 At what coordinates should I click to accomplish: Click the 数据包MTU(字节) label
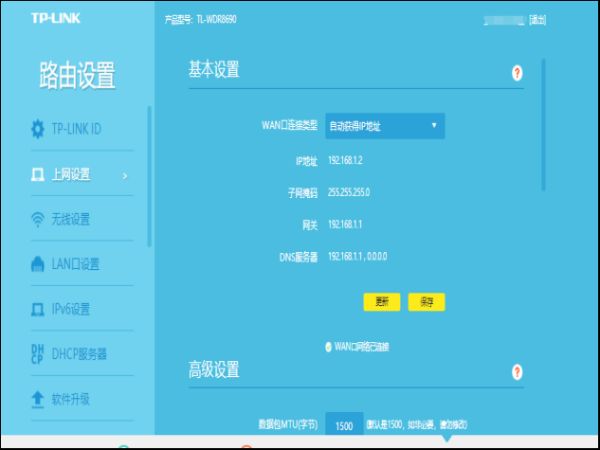click(x=288, y=424)
